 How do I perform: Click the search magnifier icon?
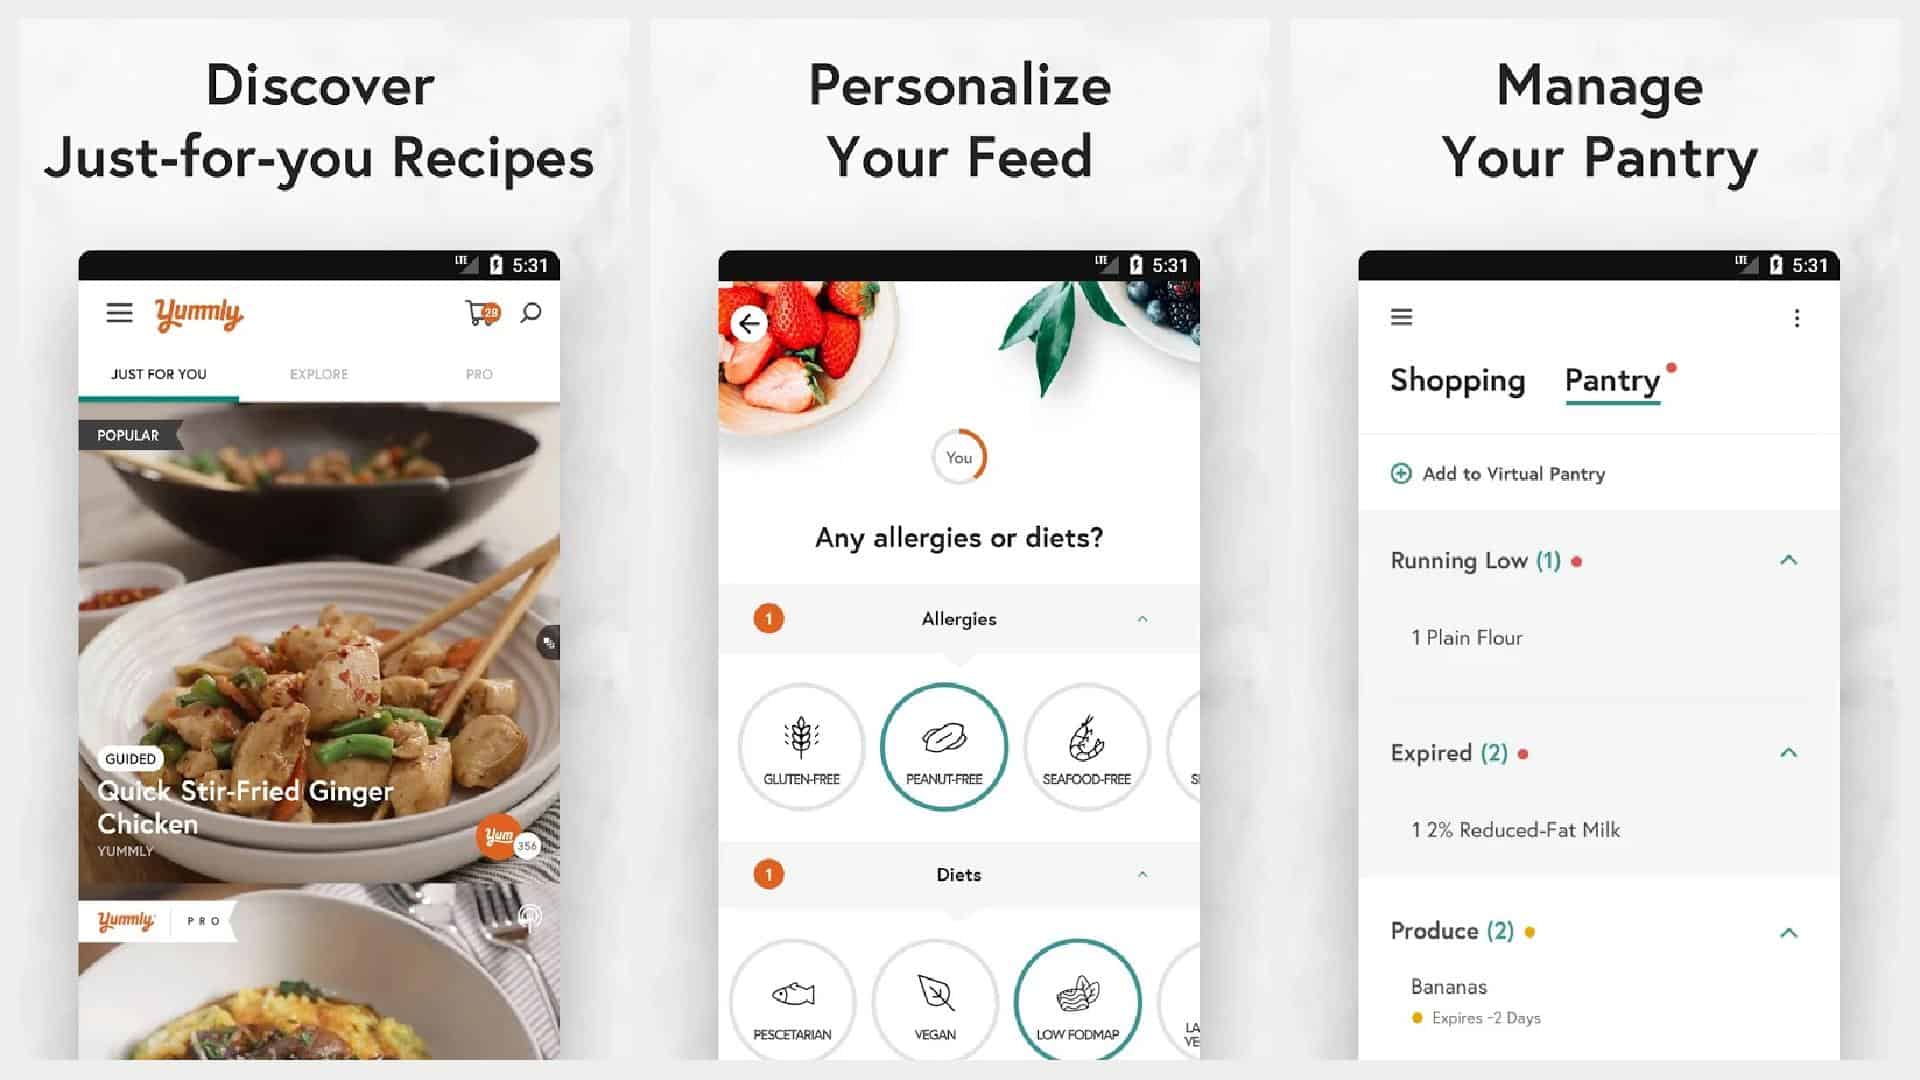(x=533, y=314)
